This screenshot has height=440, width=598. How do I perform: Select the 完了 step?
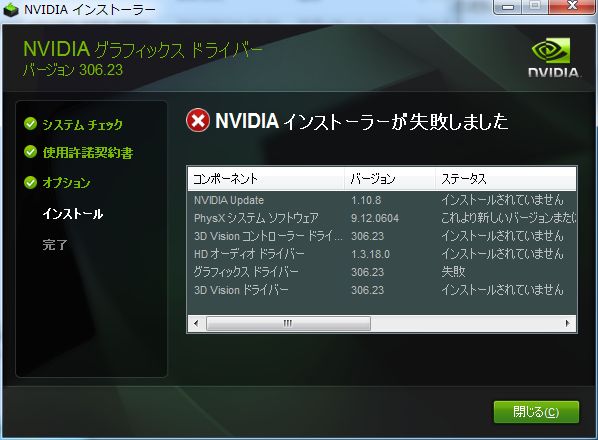55,244
